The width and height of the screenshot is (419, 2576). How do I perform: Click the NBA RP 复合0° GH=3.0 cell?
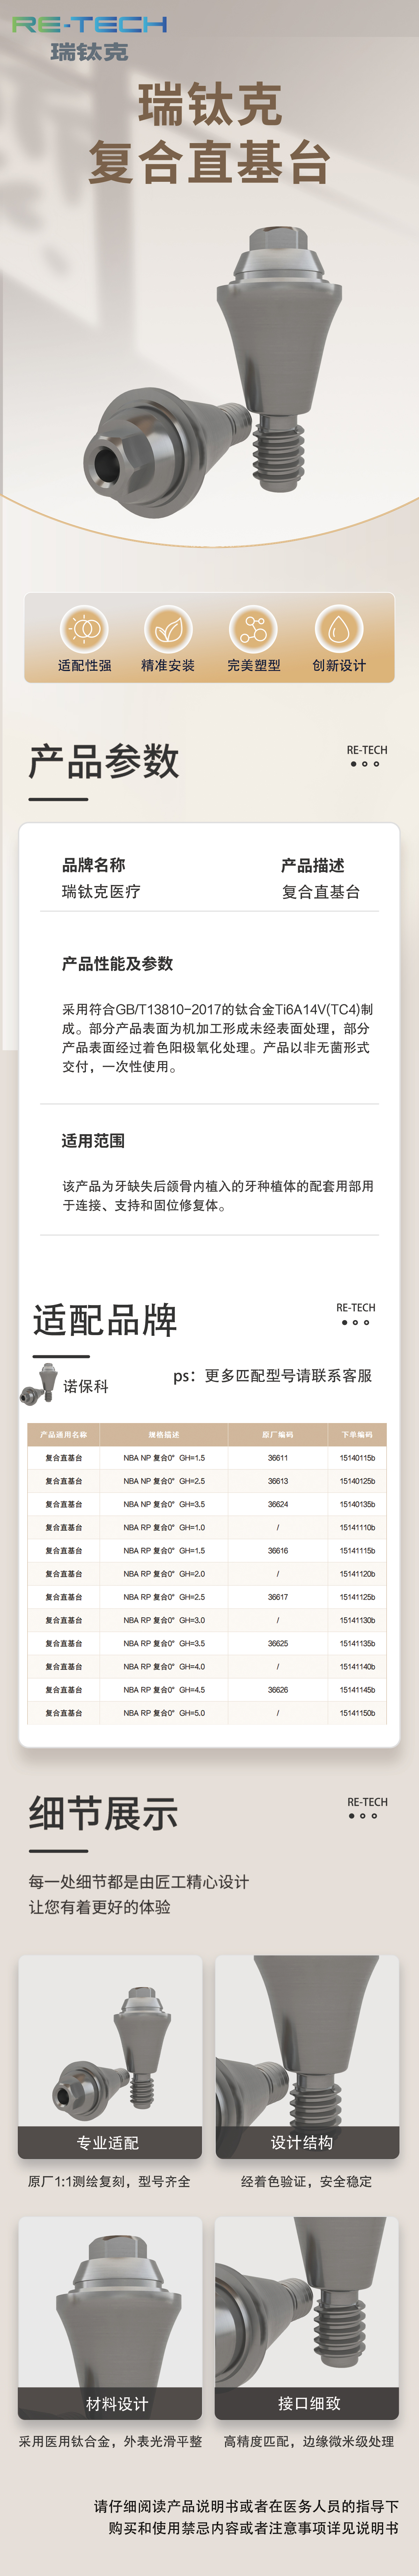[x=164, y=1620]
